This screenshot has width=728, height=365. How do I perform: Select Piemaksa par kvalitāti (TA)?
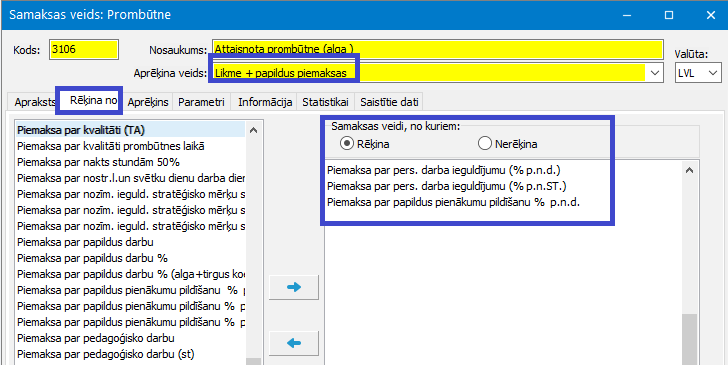pyautogui.click(x=130, y=130)
